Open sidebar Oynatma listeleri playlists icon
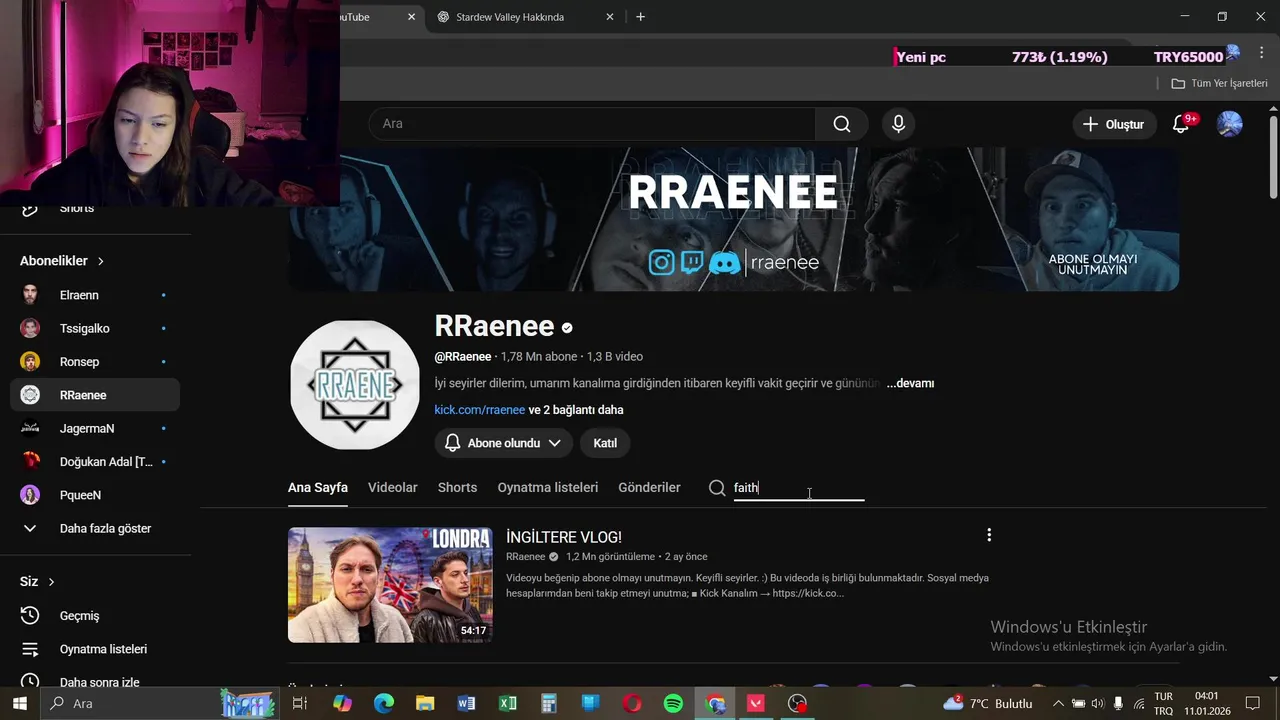 point(30,649)
